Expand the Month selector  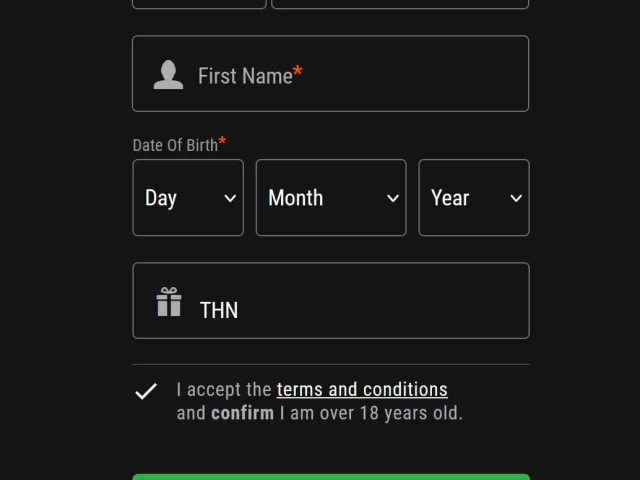coord(331,198)
